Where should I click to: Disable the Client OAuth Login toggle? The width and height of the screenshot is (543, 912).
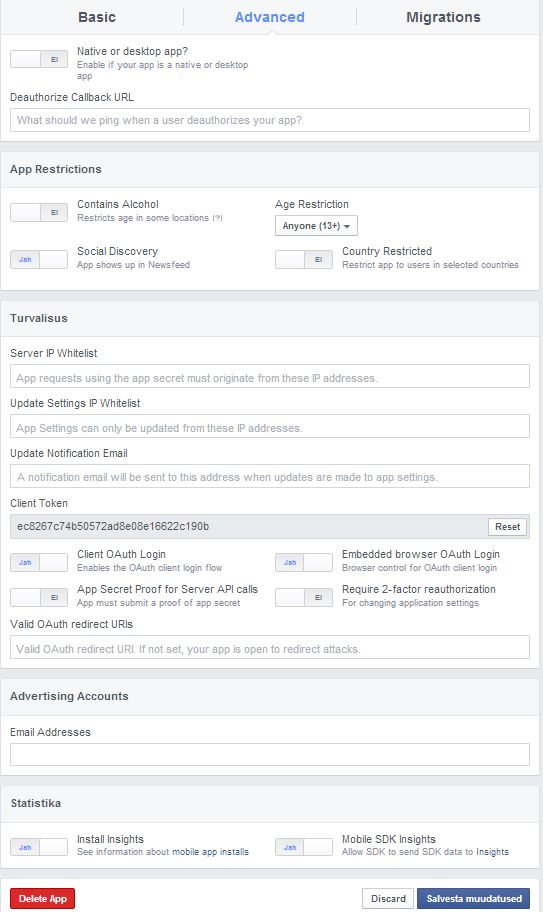[39, 562]
